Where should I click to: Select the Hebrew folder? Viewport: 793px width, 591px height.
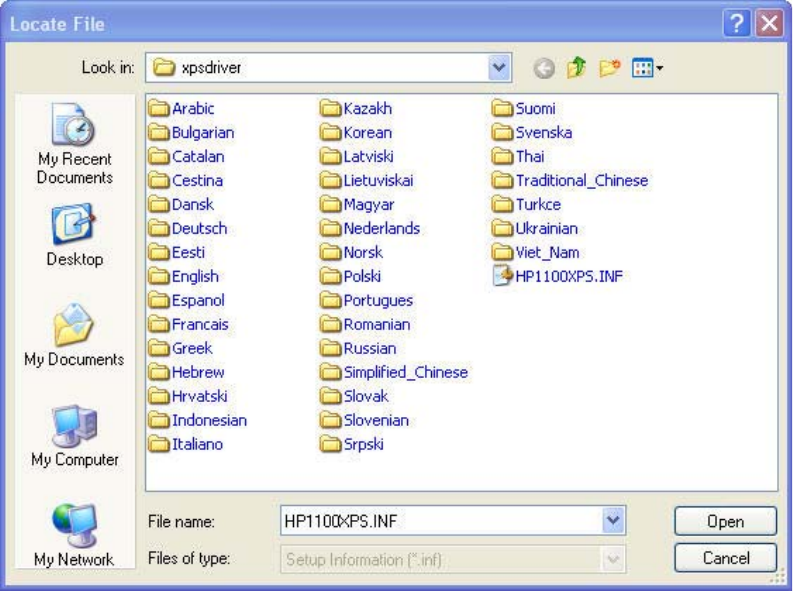pos(186,372)
